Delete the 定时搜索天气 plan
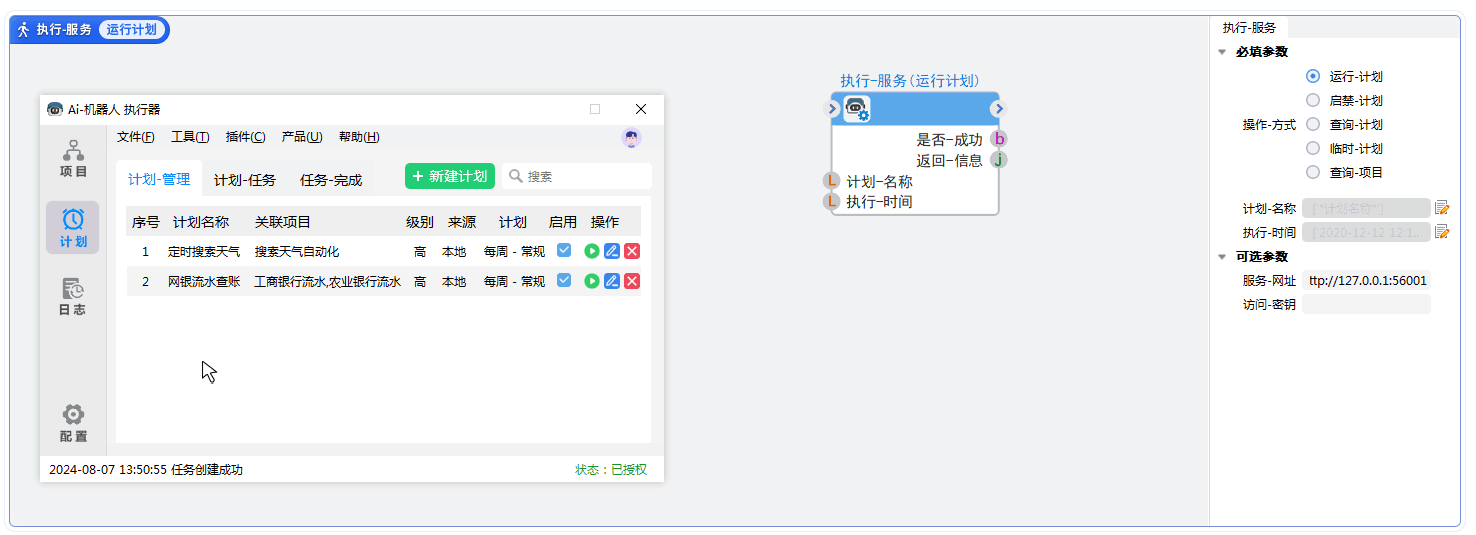1476x535 pixels. (x=632, y=251)
